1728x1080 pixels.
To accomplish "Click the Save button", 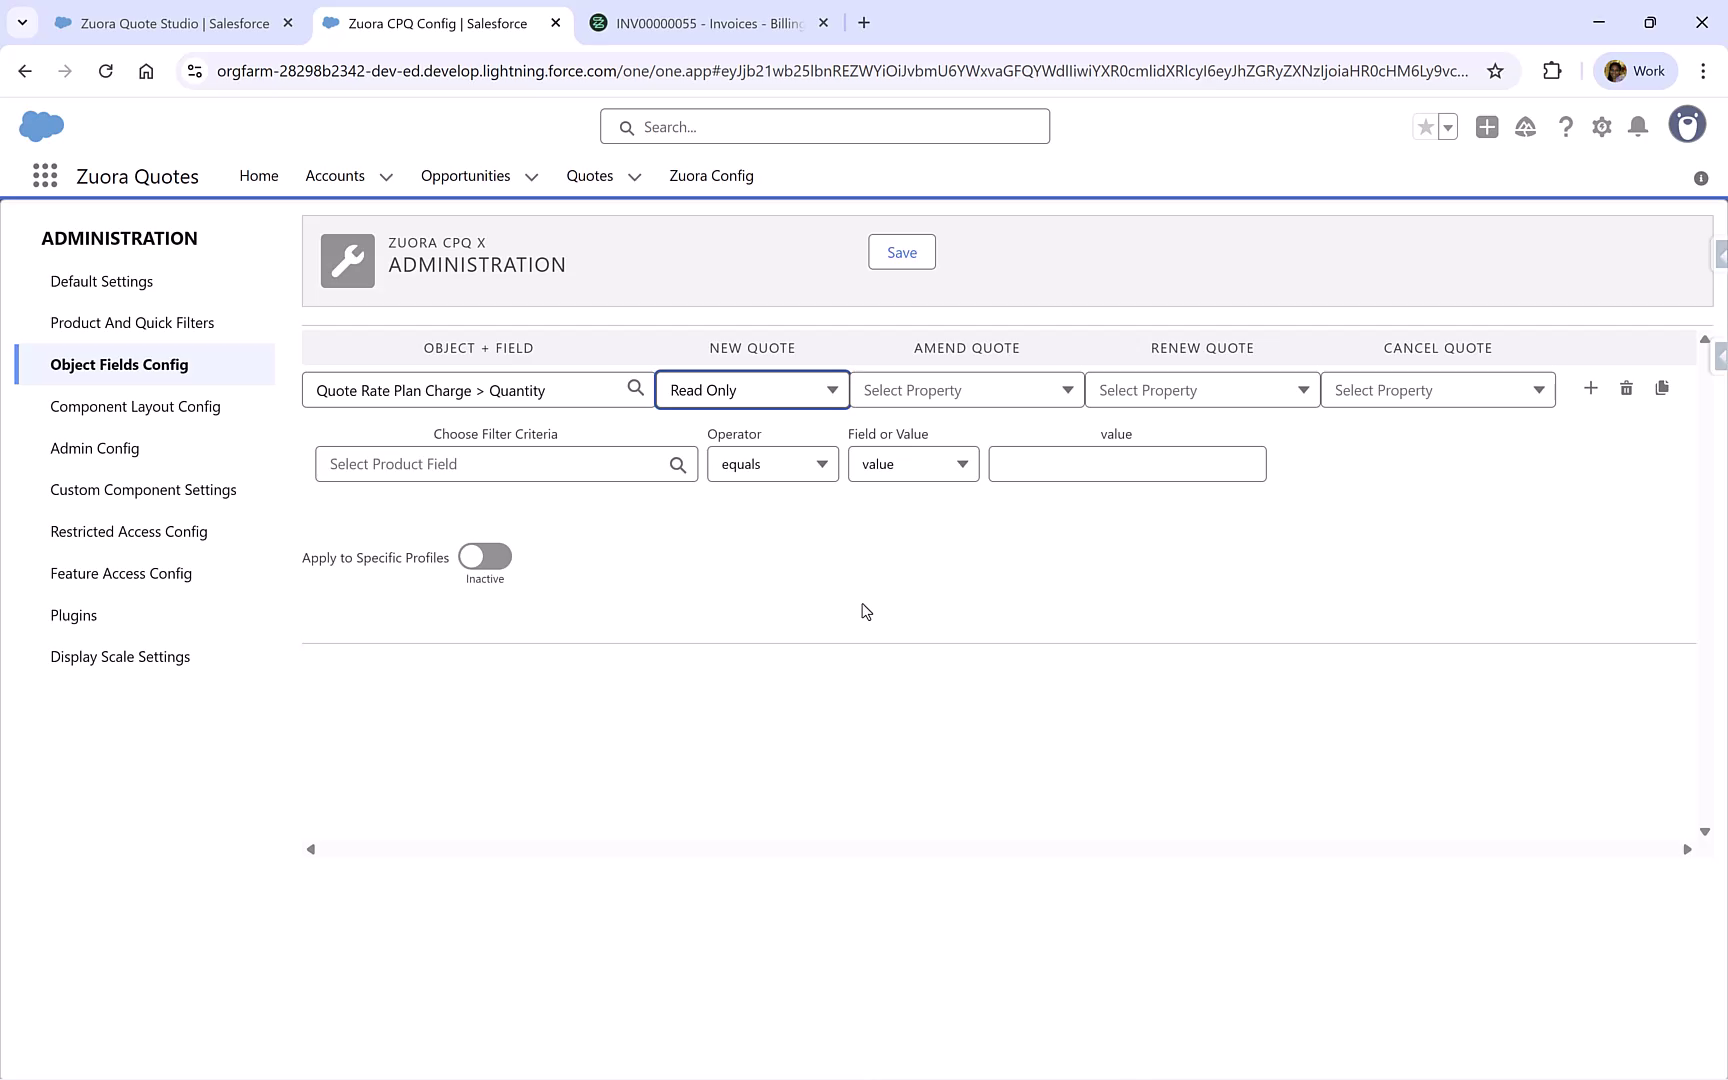I will [x=900, y=251].
